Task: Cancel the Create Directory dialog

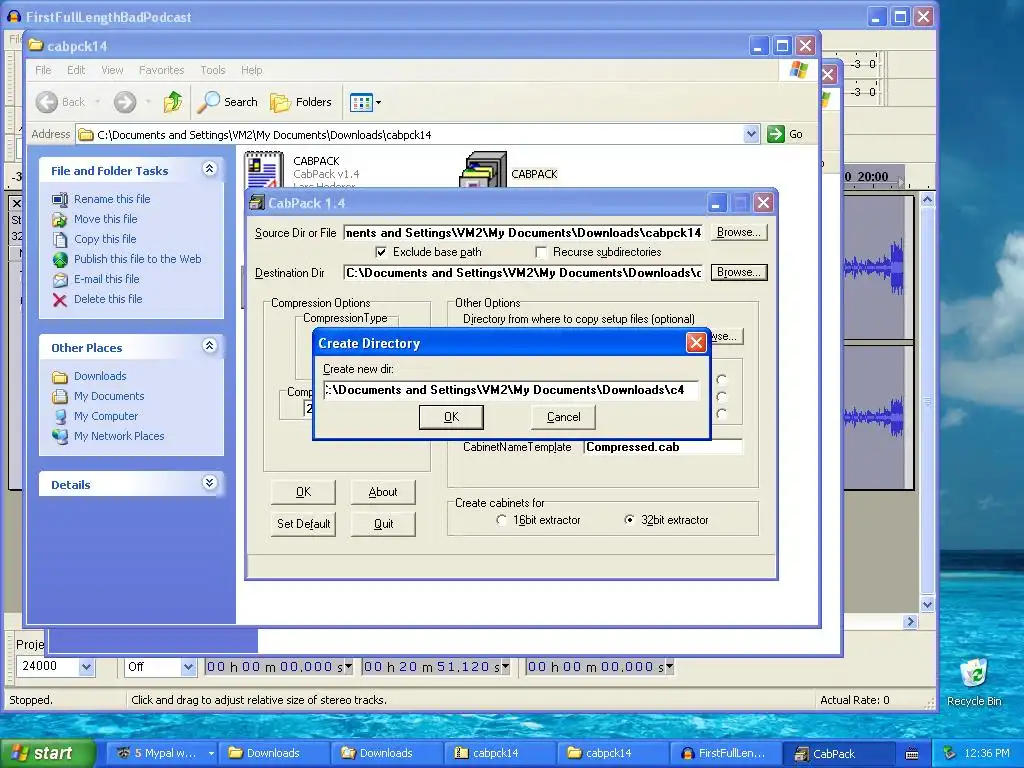Action: 563,417
